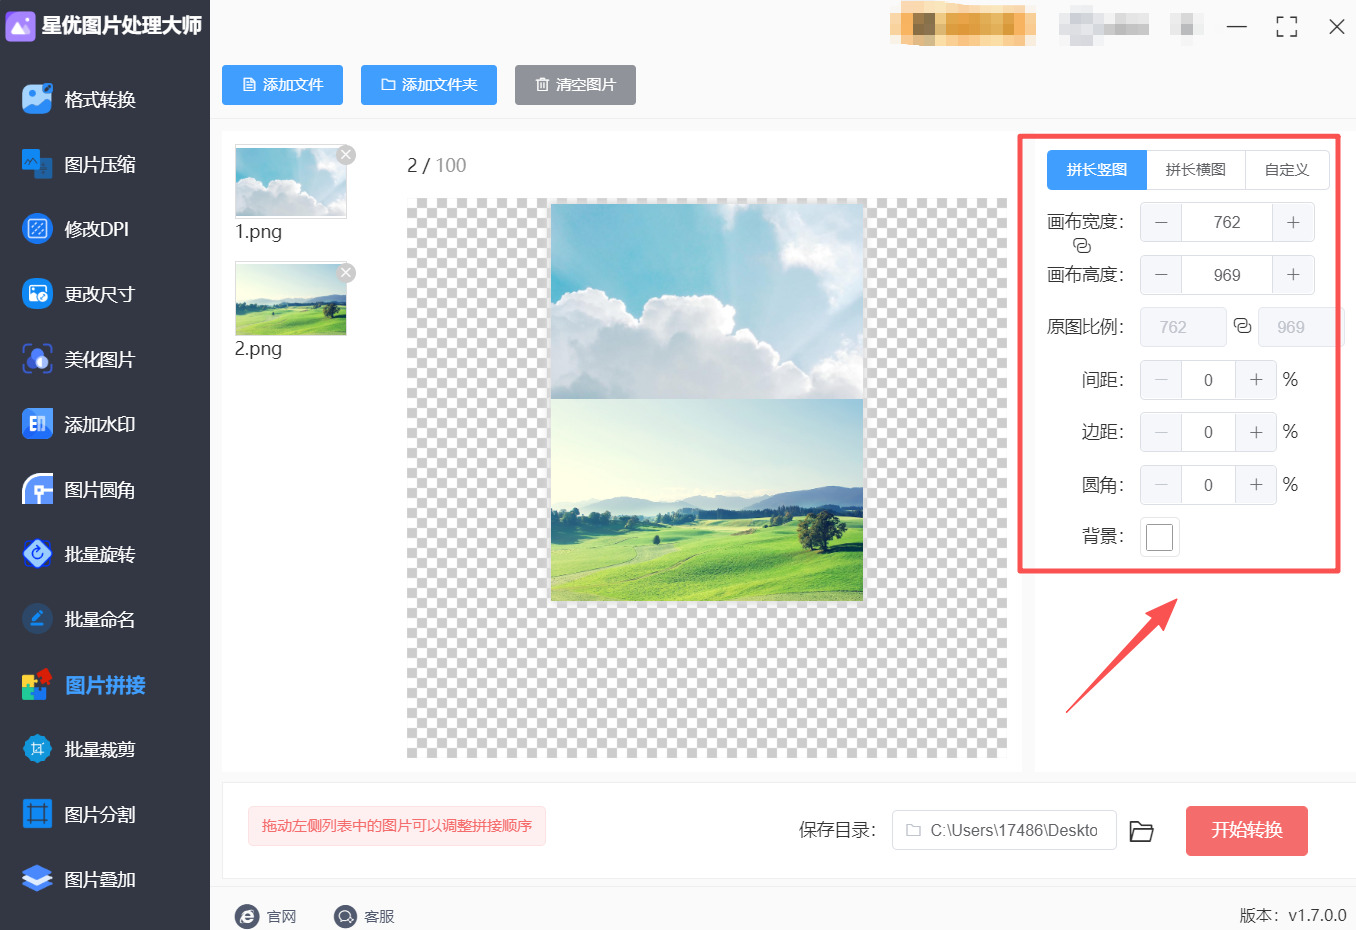This screenshot has width=1356, height=930.
Task: Click the 1.png file name label
Action: pyautogui.click(x=258, y=231)
